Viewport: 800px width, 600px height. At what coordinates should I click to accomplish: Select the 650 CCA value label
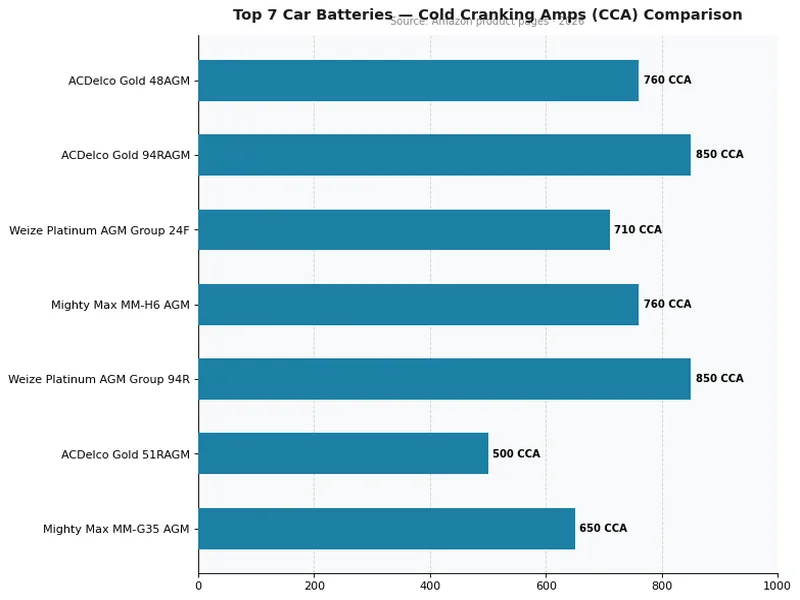(x=602, y=528)
